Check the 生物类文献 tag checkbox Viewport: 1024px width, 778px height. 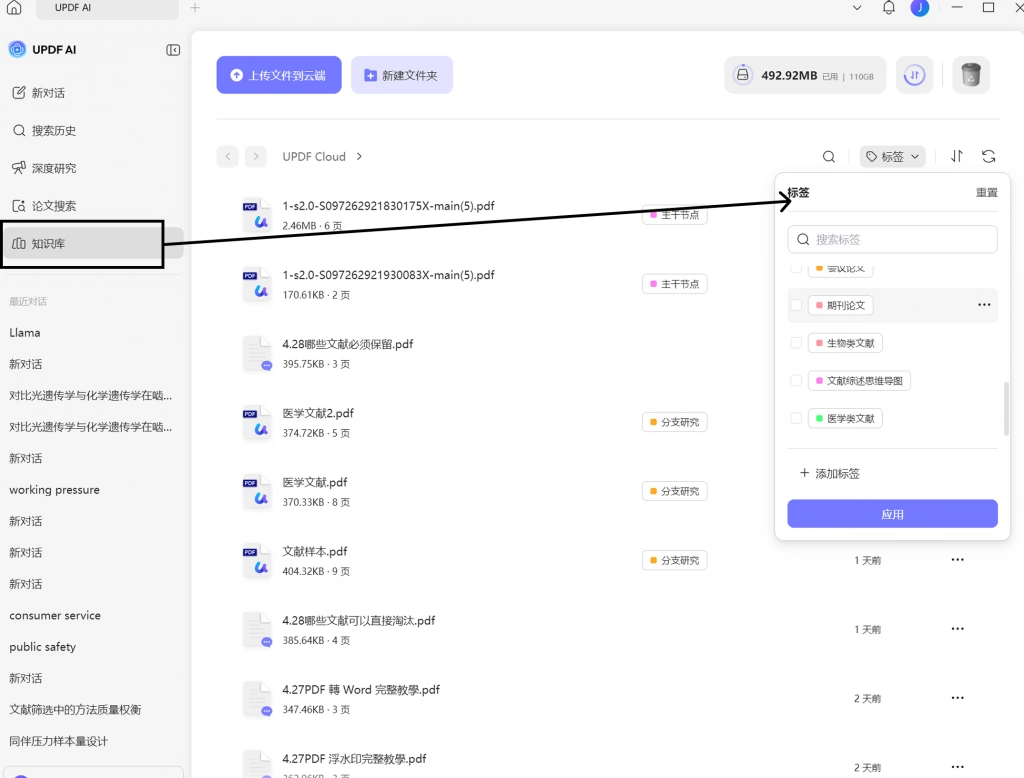coord(796,343)
